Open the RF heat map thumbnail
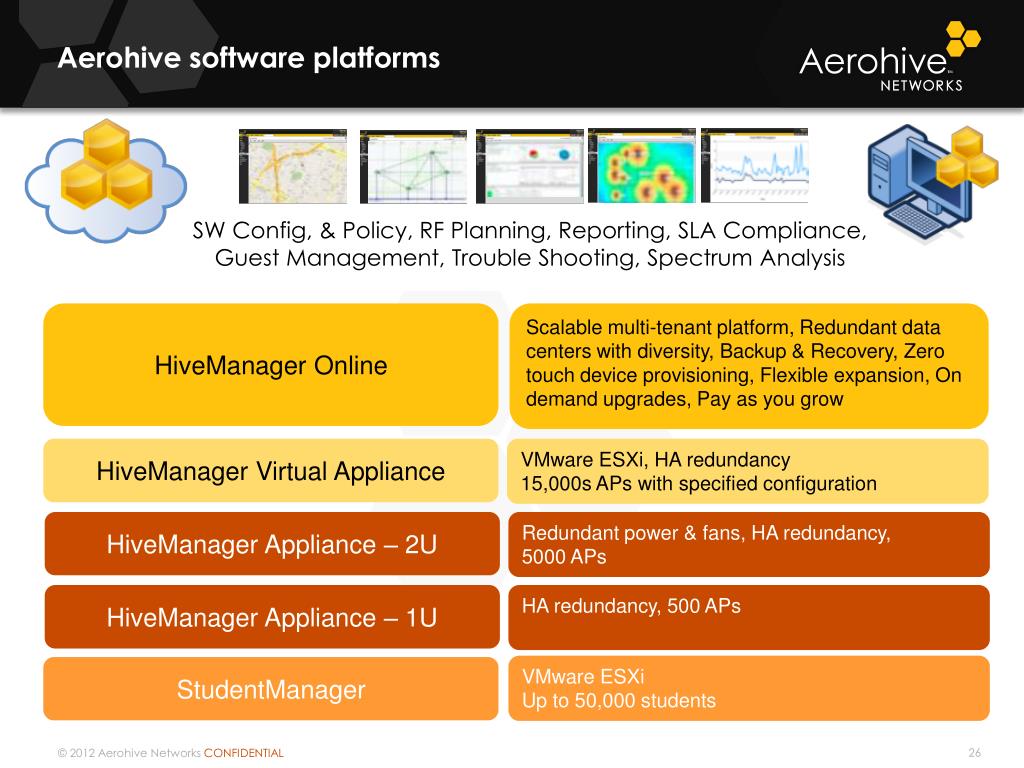Viewport: 1024px width, 768px height. [641, 165]
